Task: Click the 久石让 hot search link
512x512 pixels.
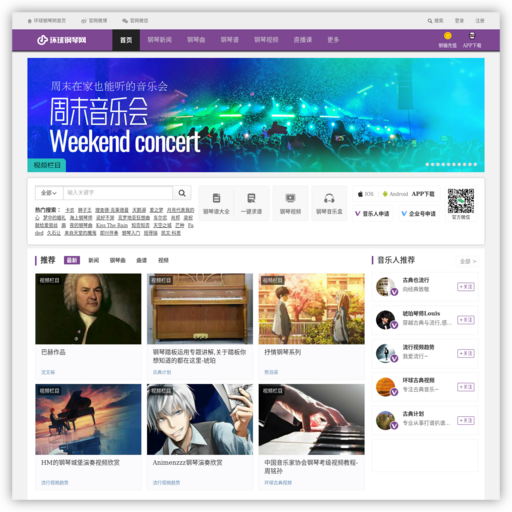Action: click(x=54, y=233)
